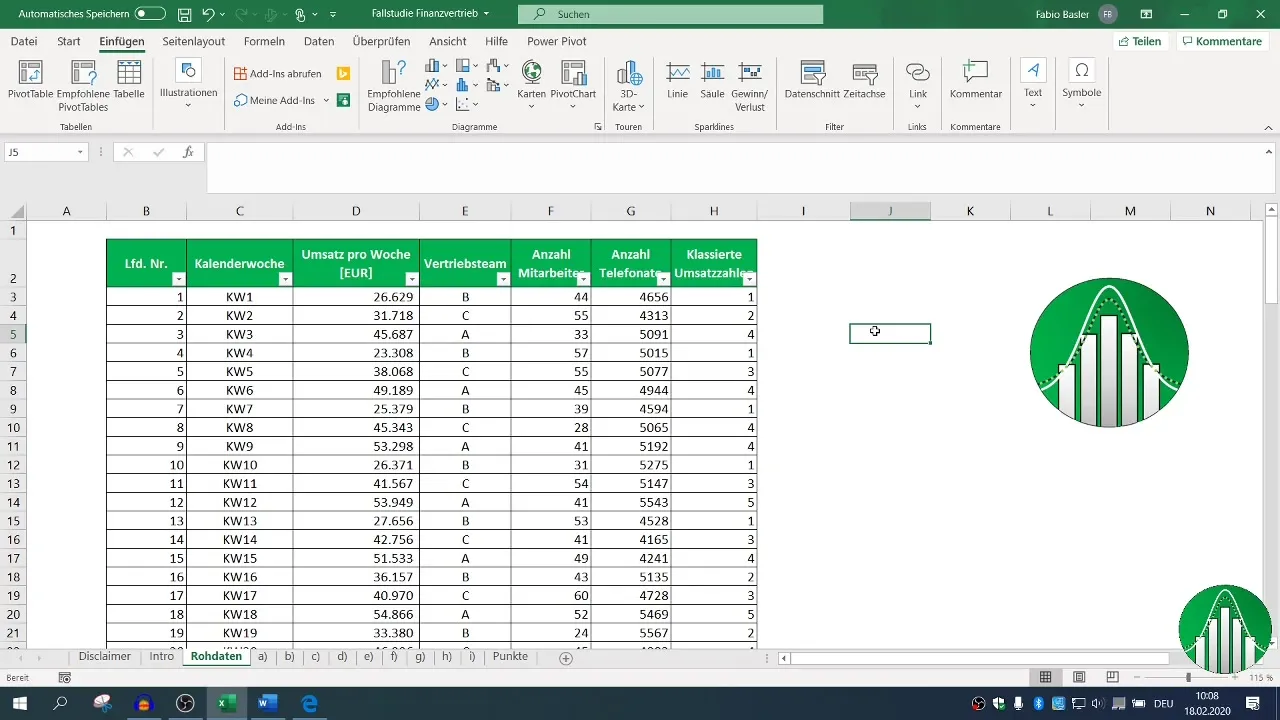Insert a Kommentar
This screenshot has height=720, width=1280.
[x=976, y=80]
